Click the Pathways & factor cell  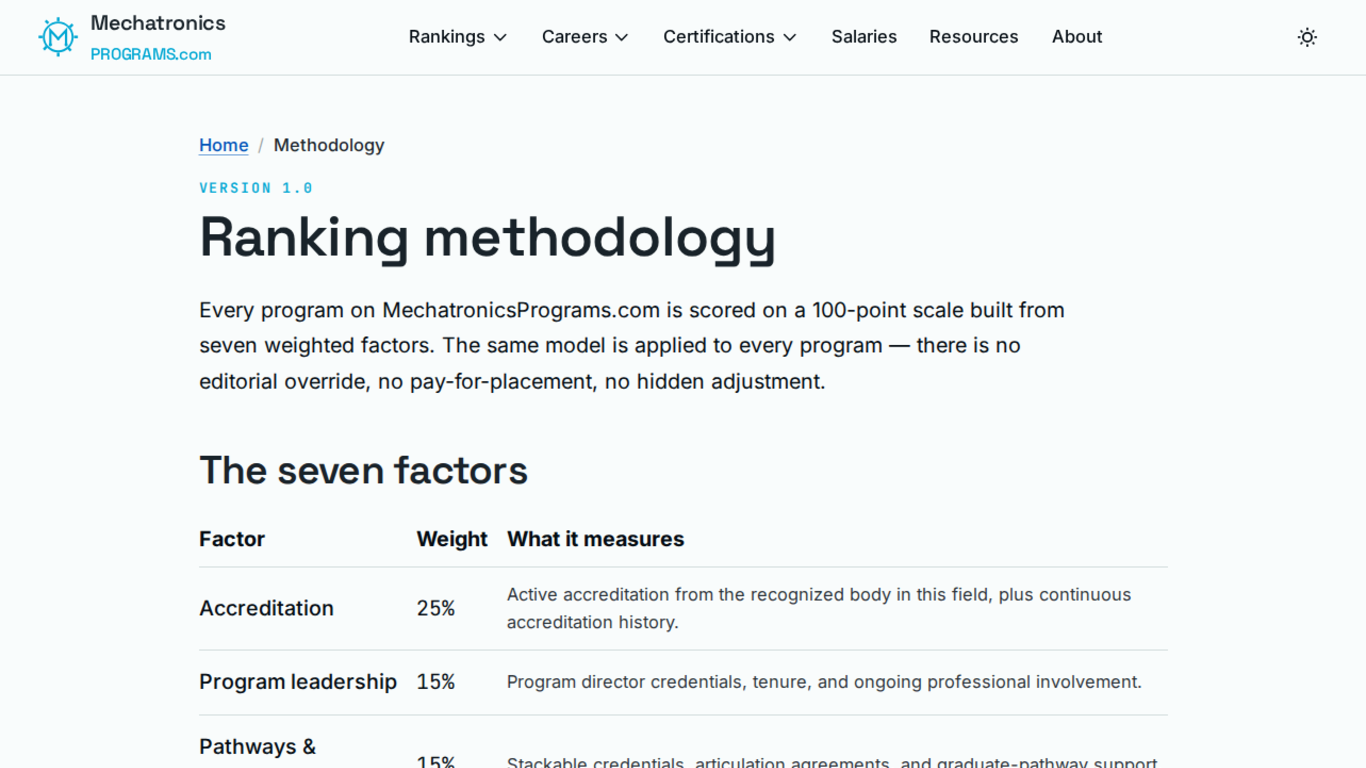[x=257, y=747]
